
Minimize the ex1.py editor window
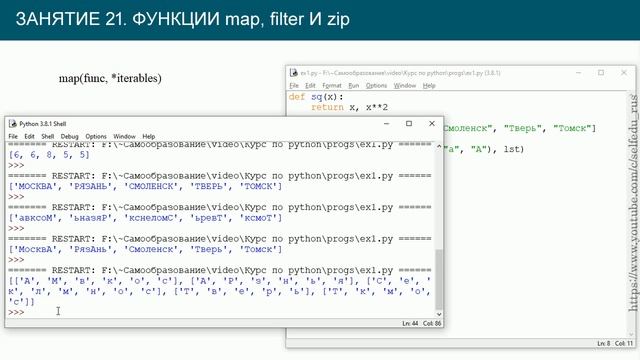[x=578, y=73]
